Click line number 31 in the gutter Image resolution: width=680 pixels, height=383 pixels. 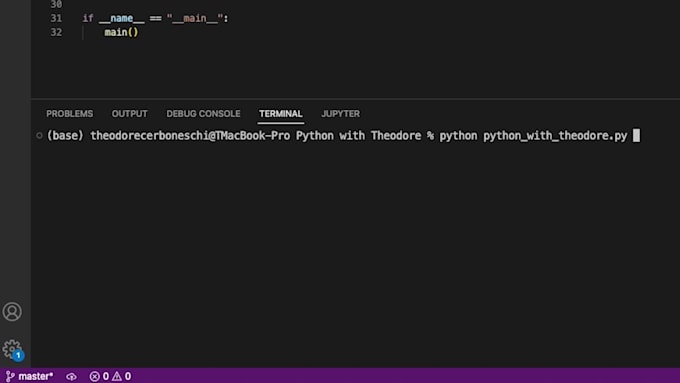click(x=56, y=18)
